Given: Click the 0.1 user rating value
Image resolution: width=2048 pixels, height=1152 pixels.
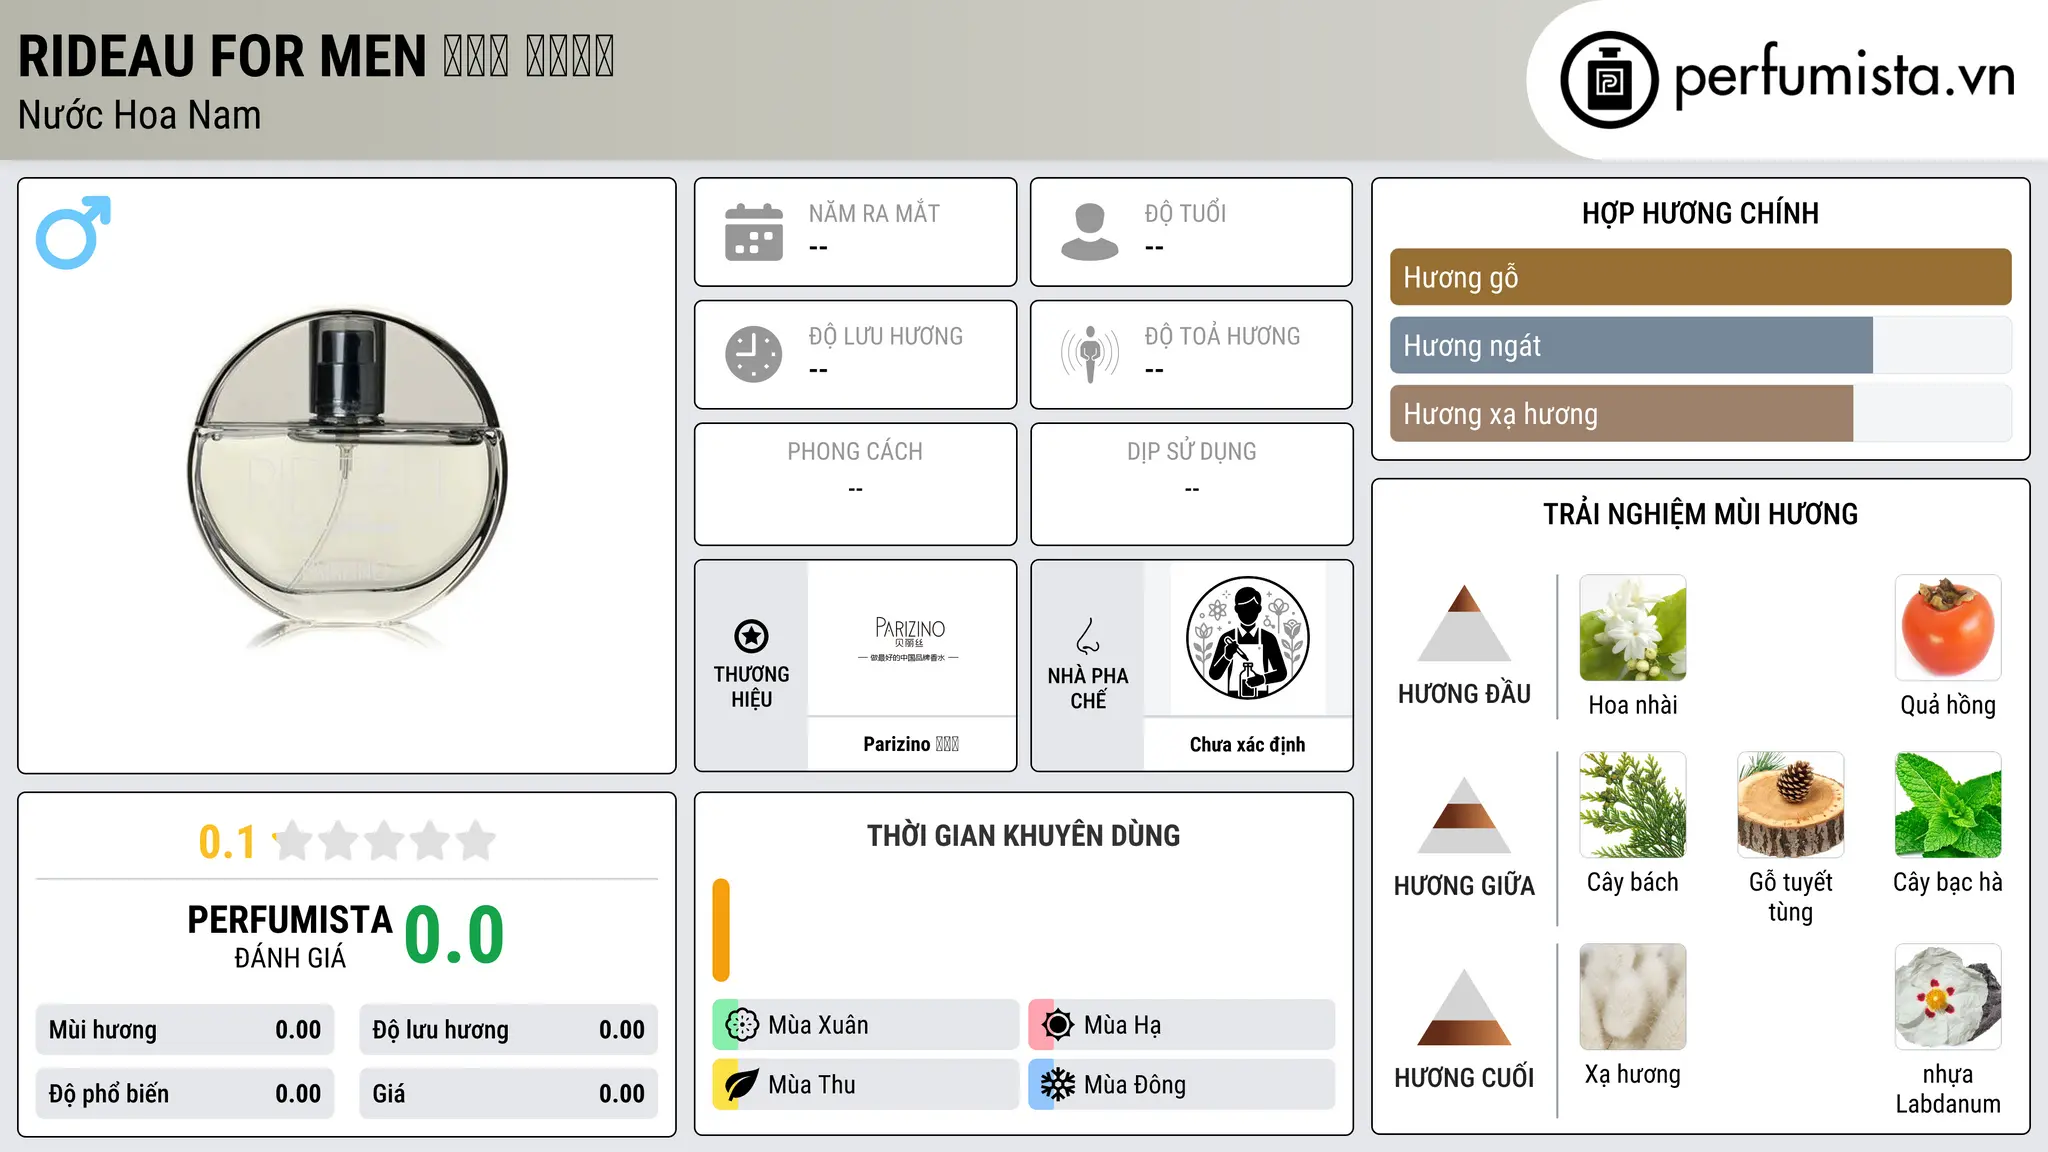Looking at the screenshot, I should [x=227, y=842].
